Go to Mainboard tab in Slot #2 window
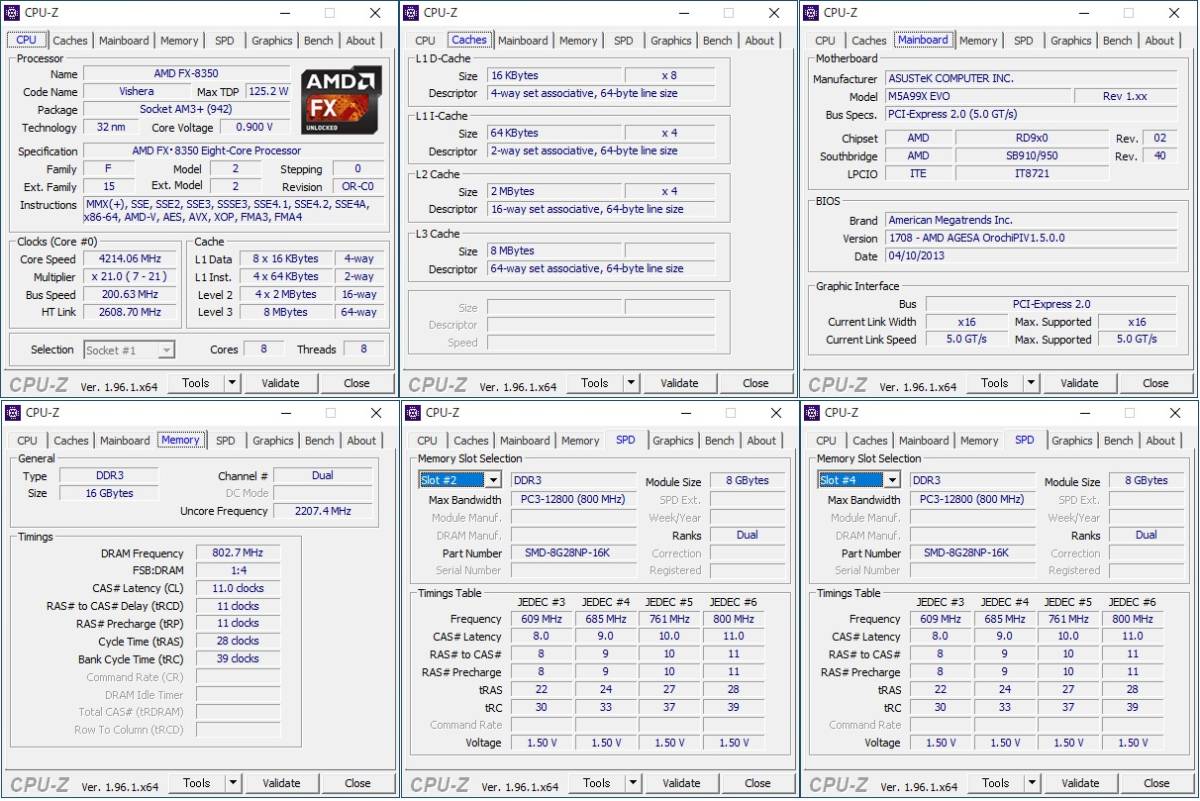This screenshot has width=1200, height=801. pyautogui.click(x=525, y=441)
